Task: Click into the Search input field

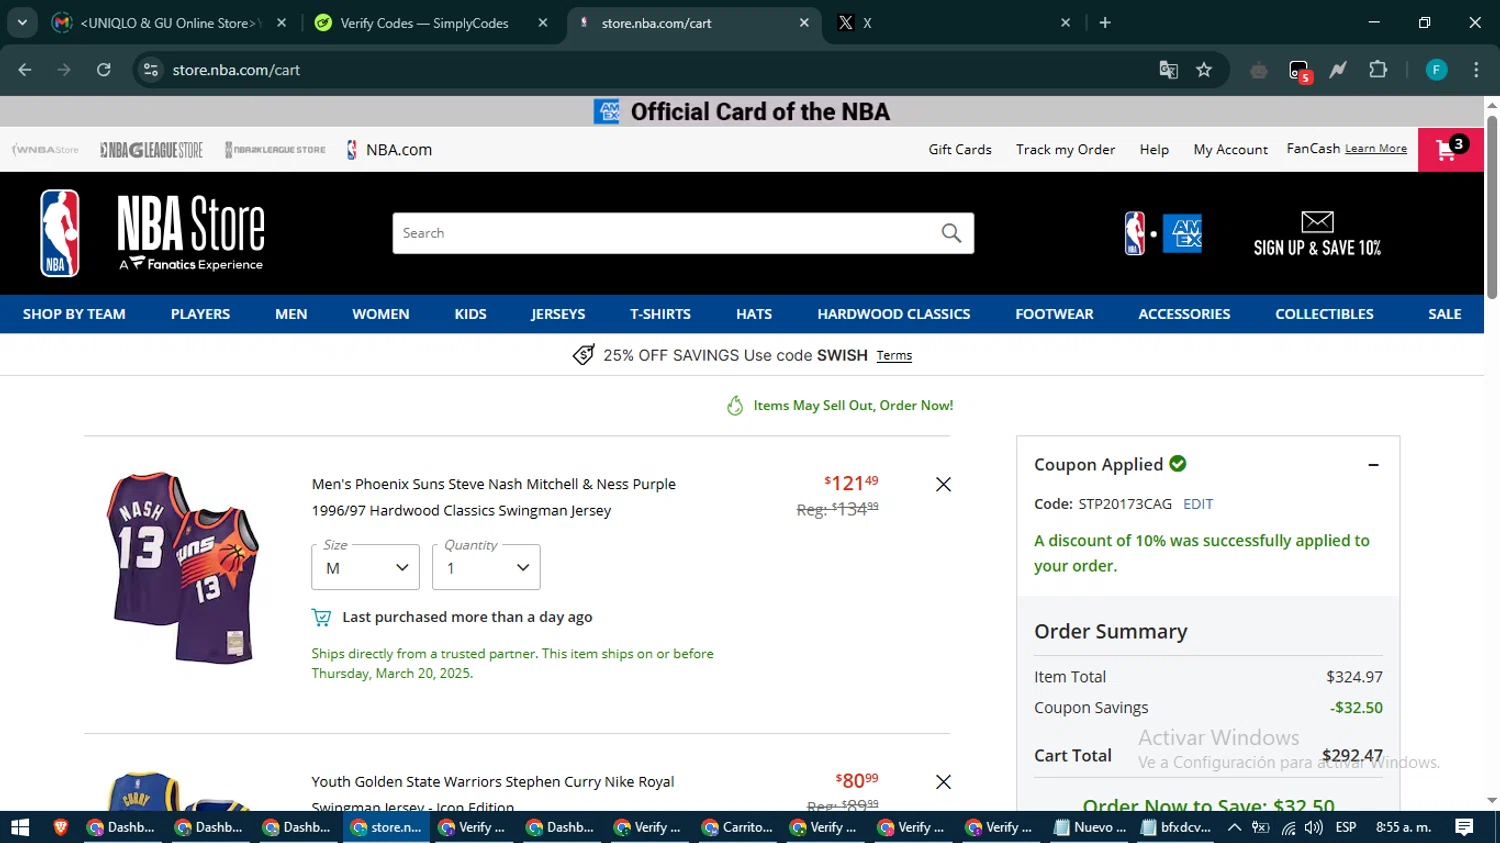Action: pos(665,233)
